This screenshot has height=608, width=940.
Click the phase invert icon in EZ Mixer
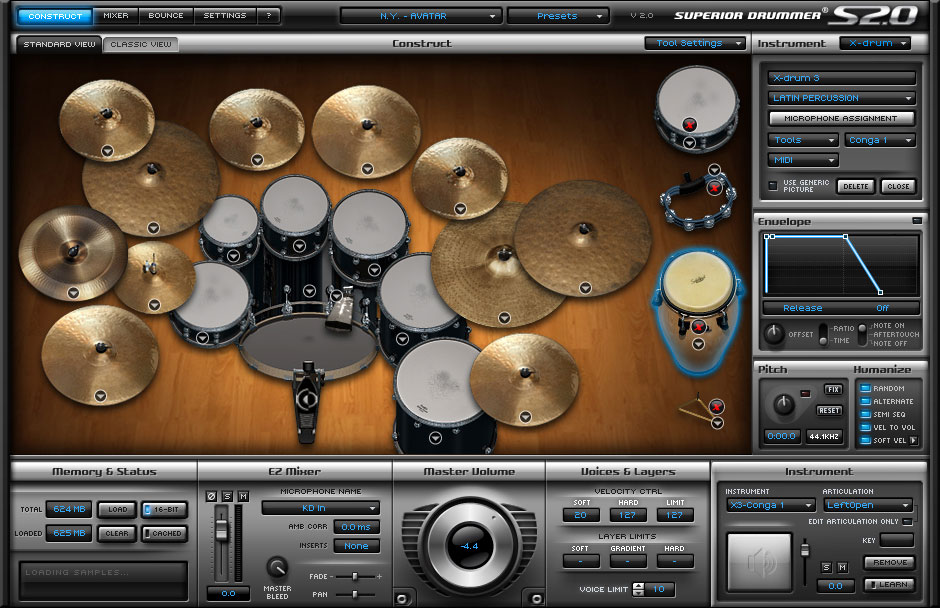tap(210, 496)
